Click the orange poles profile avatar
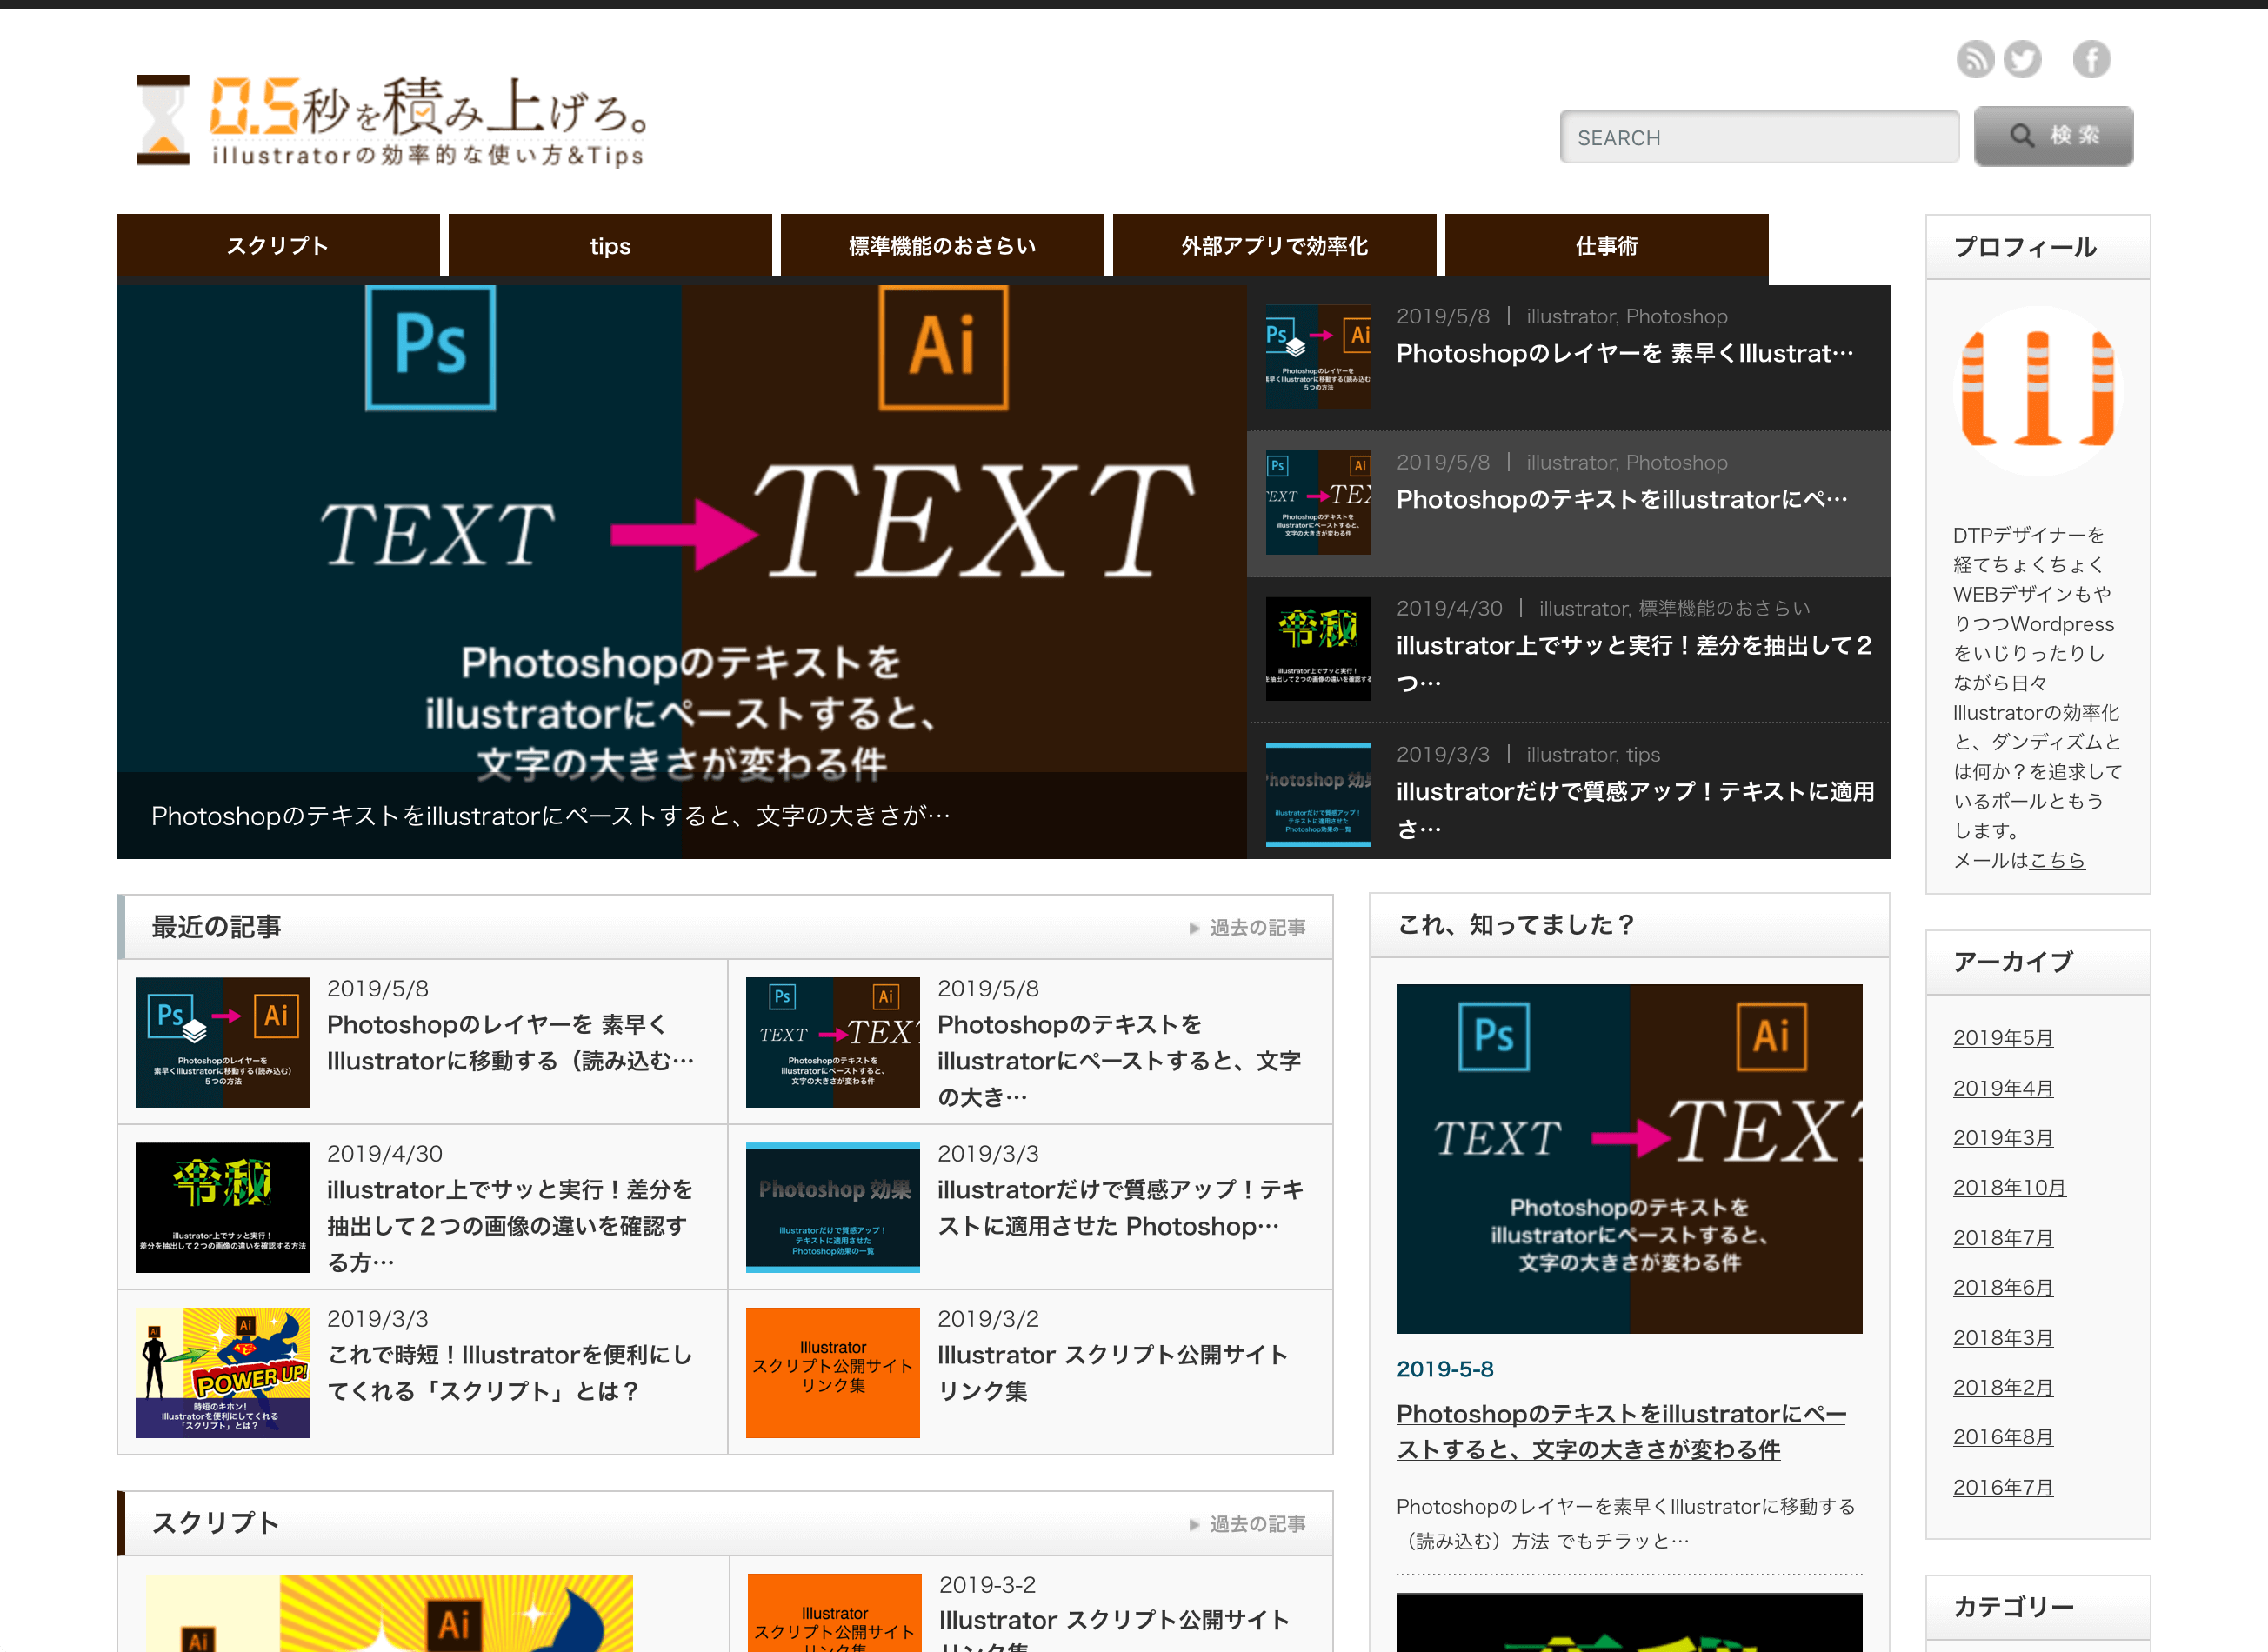This screenshot has height=1652, width=2268. pos(2037,391)
